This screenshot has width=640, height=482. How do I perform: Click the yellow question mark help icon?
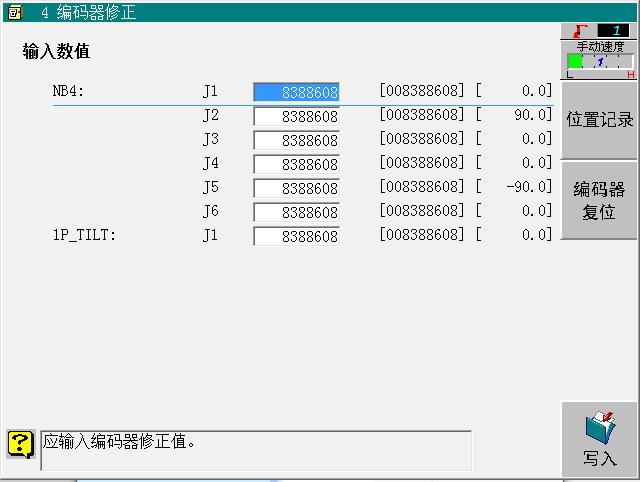[20, 444]
